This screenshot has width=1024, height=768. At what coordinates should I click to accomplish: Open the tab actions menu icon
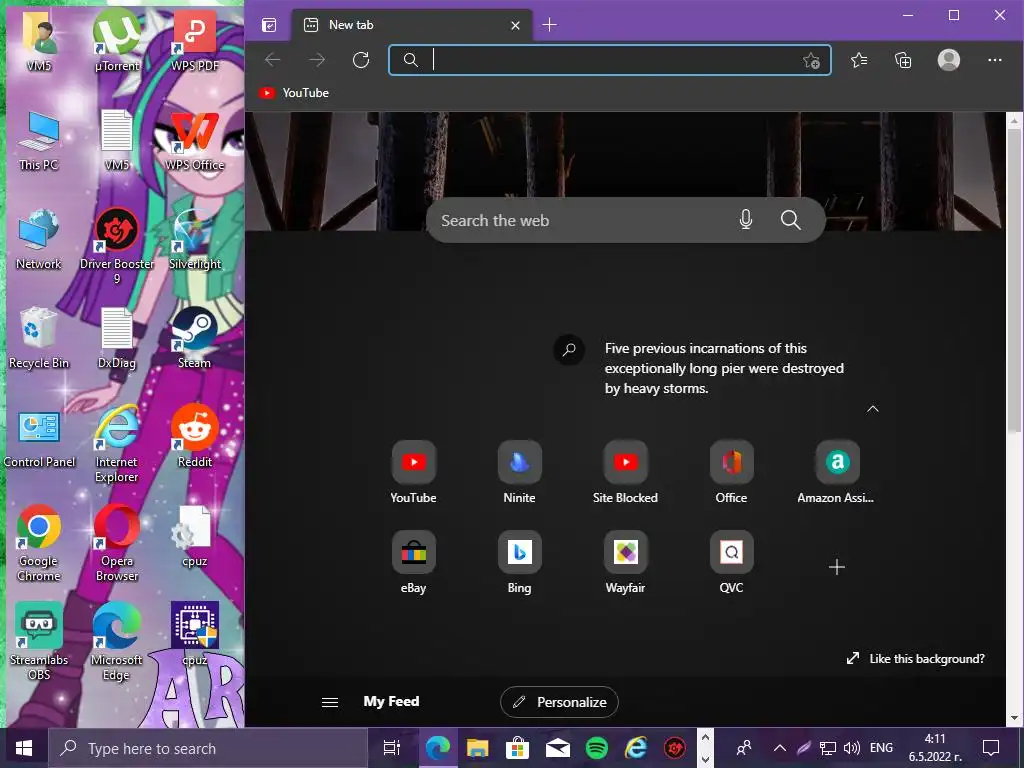269,25
